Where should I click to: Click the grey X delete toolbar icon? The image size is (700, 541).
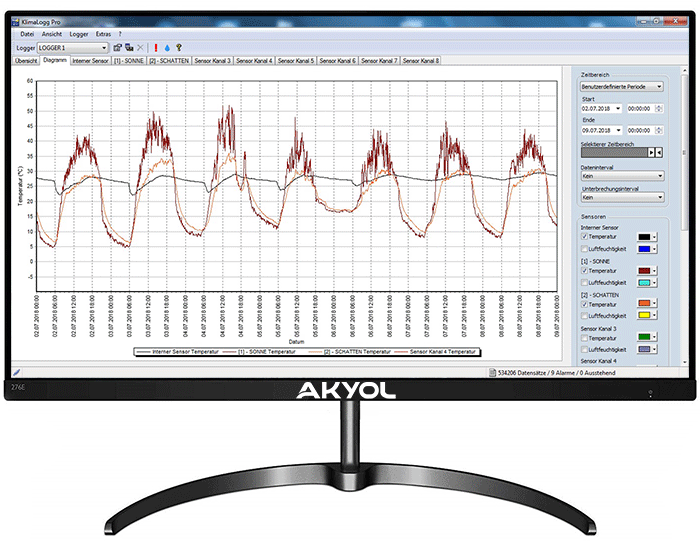coord(140,47)
